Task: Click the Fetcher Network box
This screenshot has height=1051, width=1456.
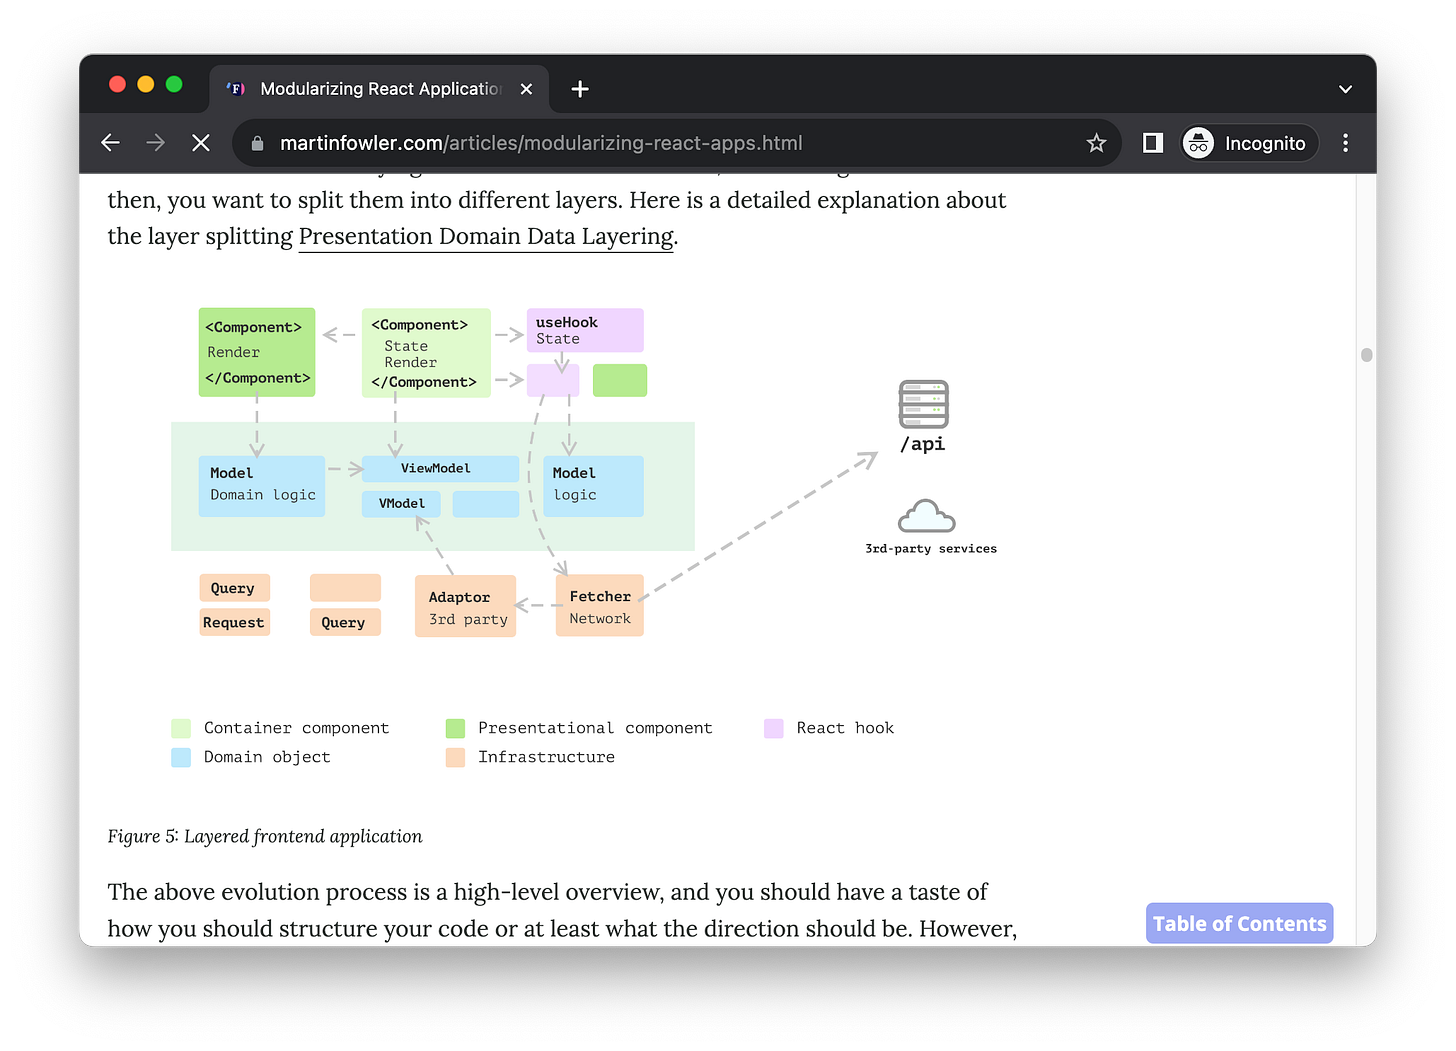Action: (600, 606)
